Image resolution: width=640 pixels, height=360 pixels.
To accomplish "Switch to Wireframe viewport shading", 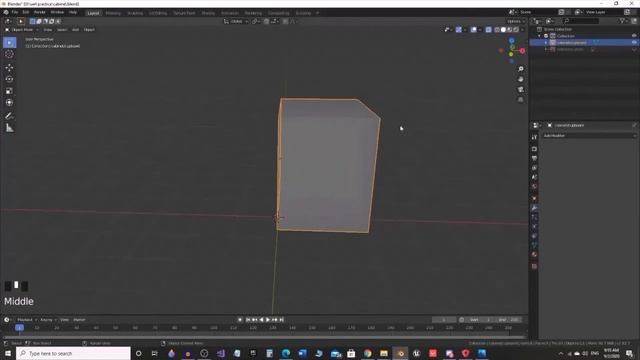I will click(x=497, y=30).
